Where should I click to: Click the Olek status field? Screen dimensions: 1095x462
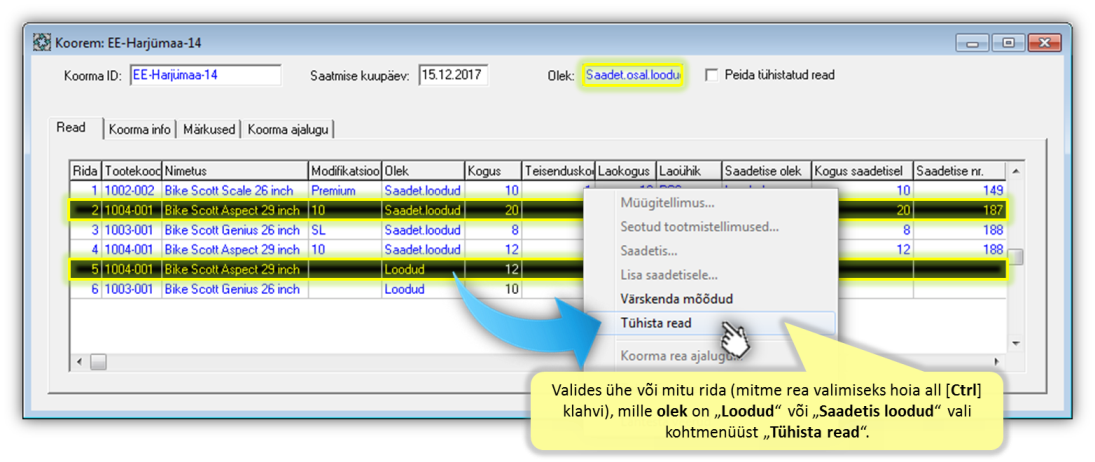632,75
